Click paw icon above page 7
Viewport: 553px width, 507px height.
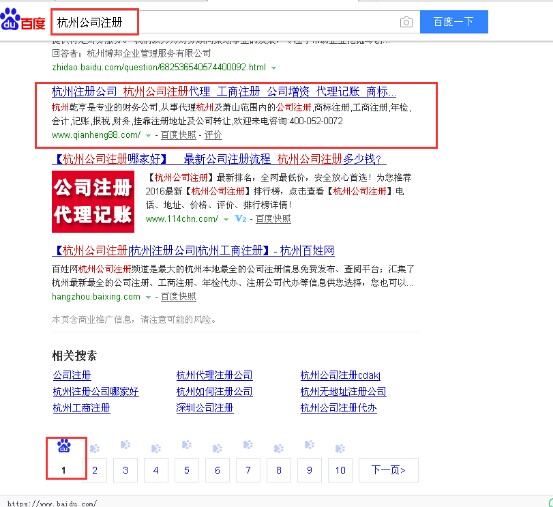coord(248,445)
